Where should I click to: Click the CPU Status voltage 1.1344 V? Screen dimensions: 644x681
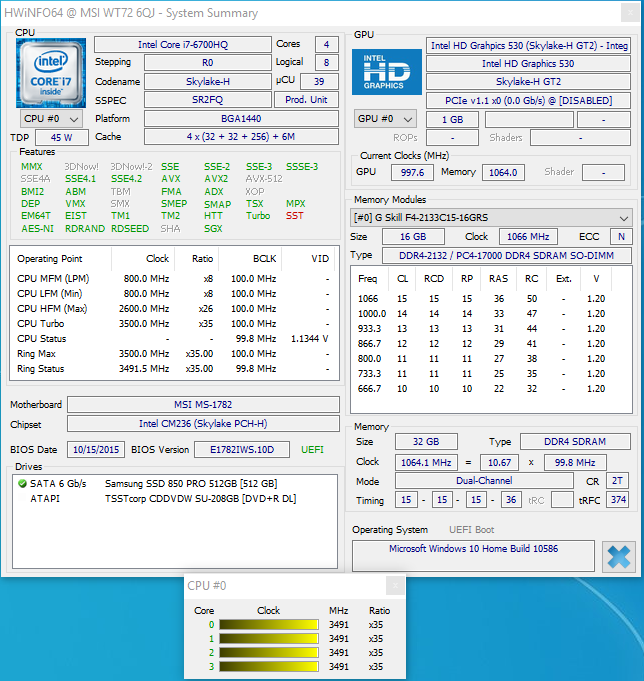[309, 338]
